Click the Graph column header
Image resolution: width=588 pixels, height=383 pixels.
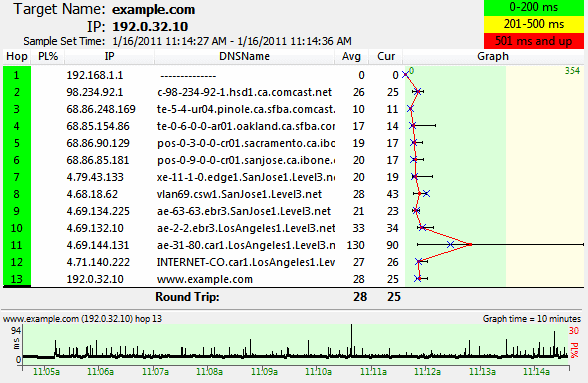(493, 56)
